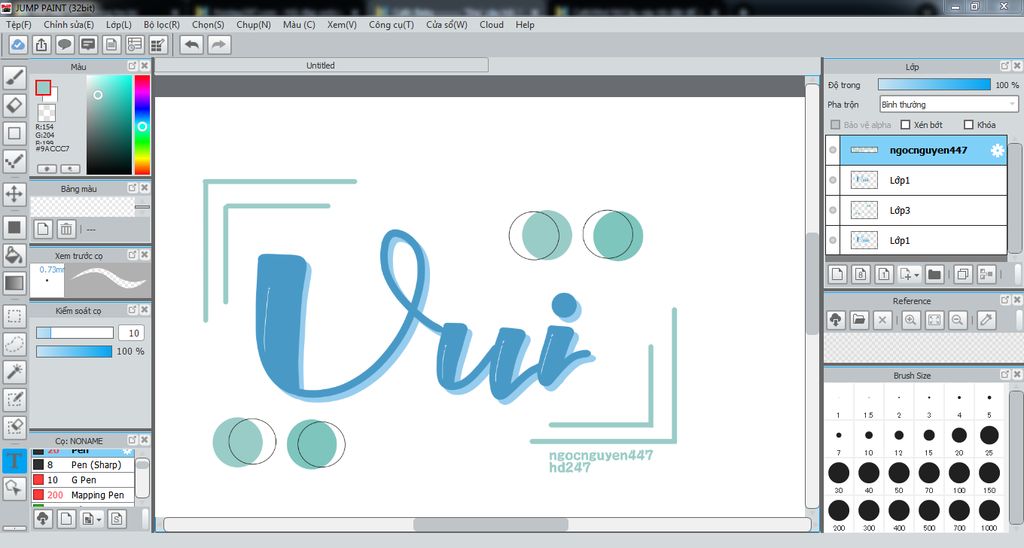Screen dimensions: 1024x548
Task: Toggle visibility of Lớp3 layer
Action: [x=833, y=210]
